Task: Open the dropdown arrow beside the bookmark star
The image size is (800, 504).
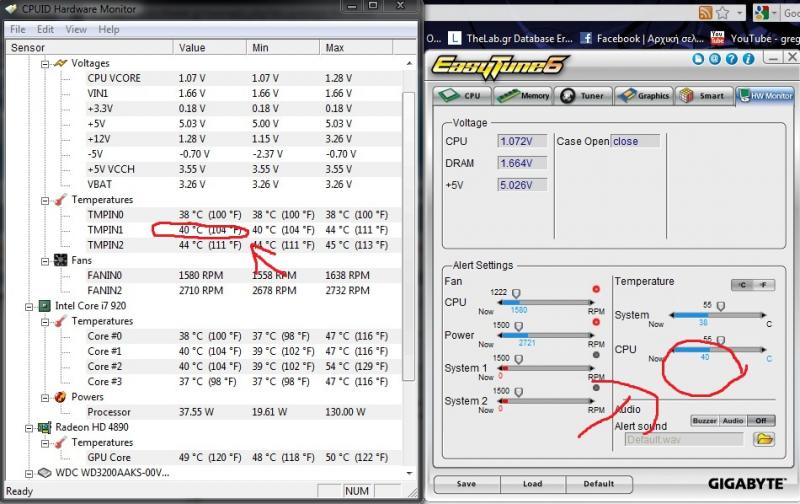Action: click(739, 13)
